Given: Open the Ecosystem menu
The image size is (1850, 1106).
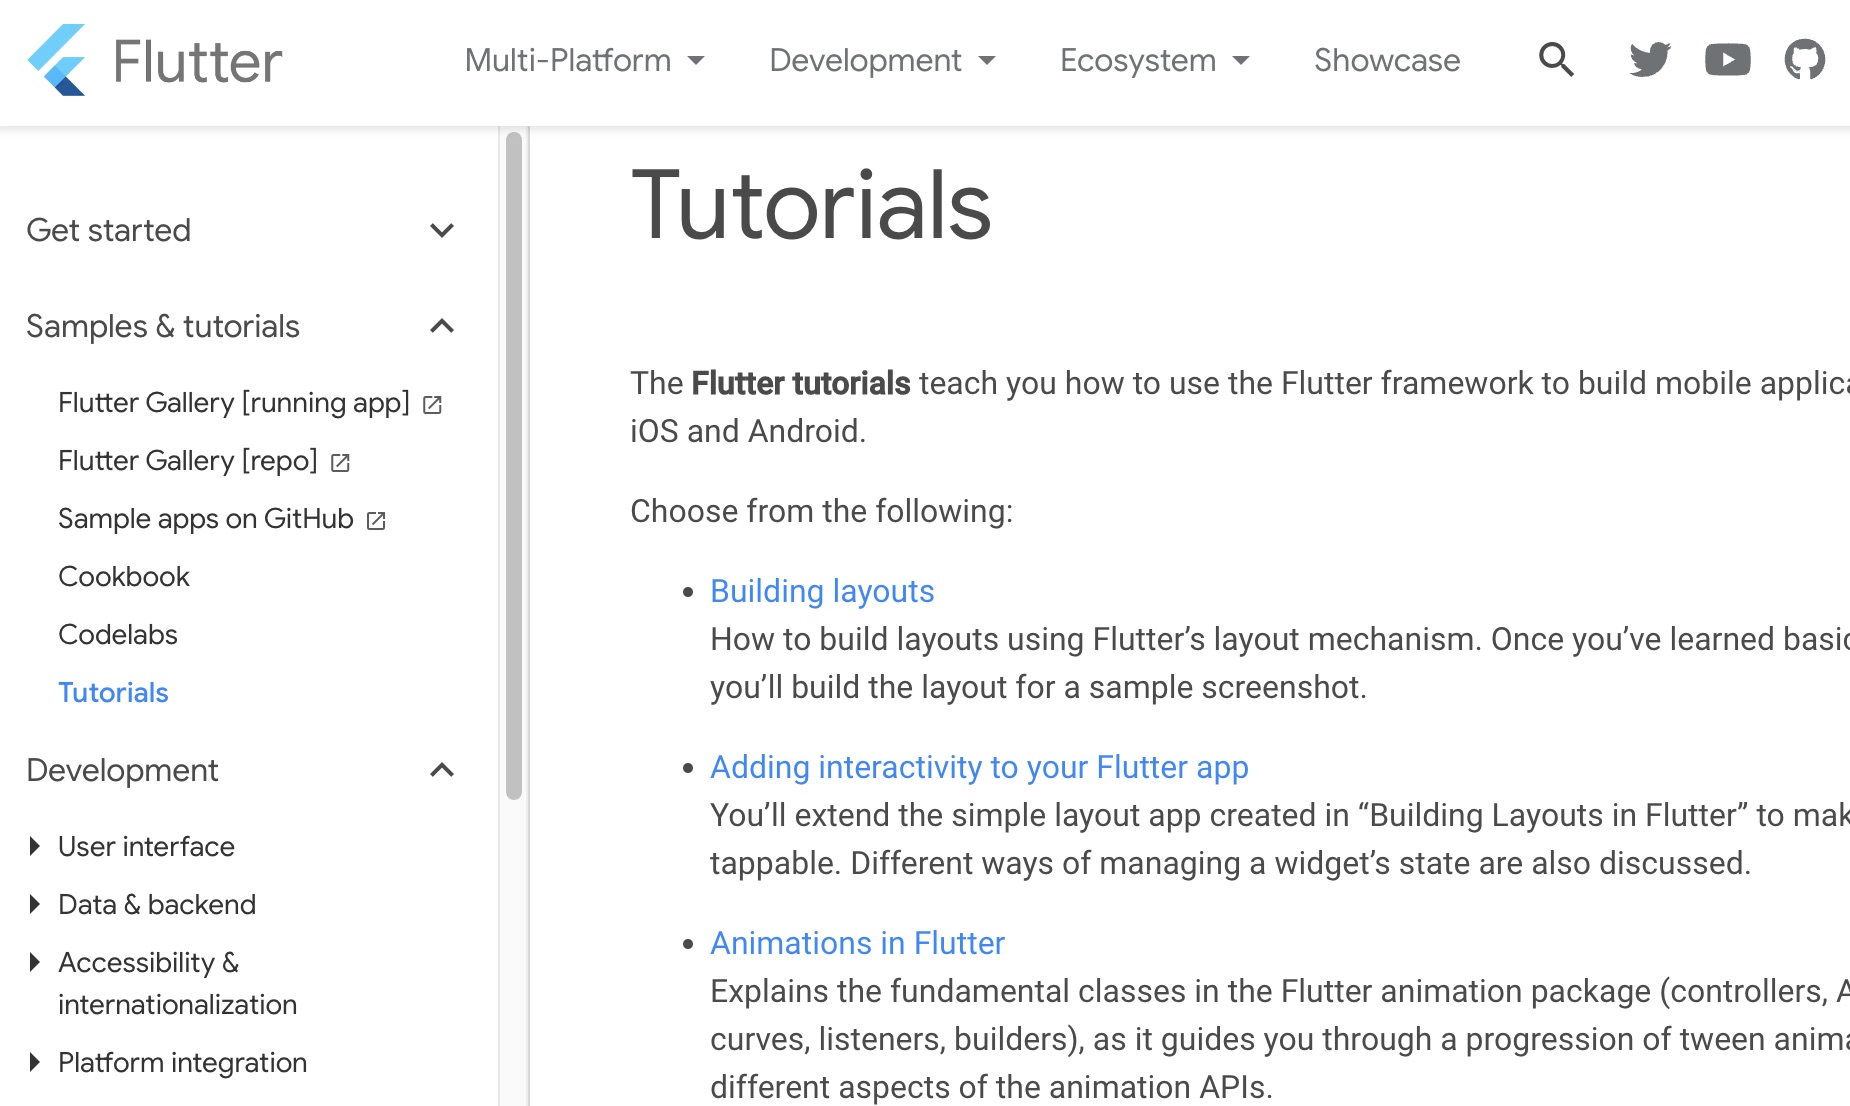Looking at the screenshot, I should [1152, 60].
